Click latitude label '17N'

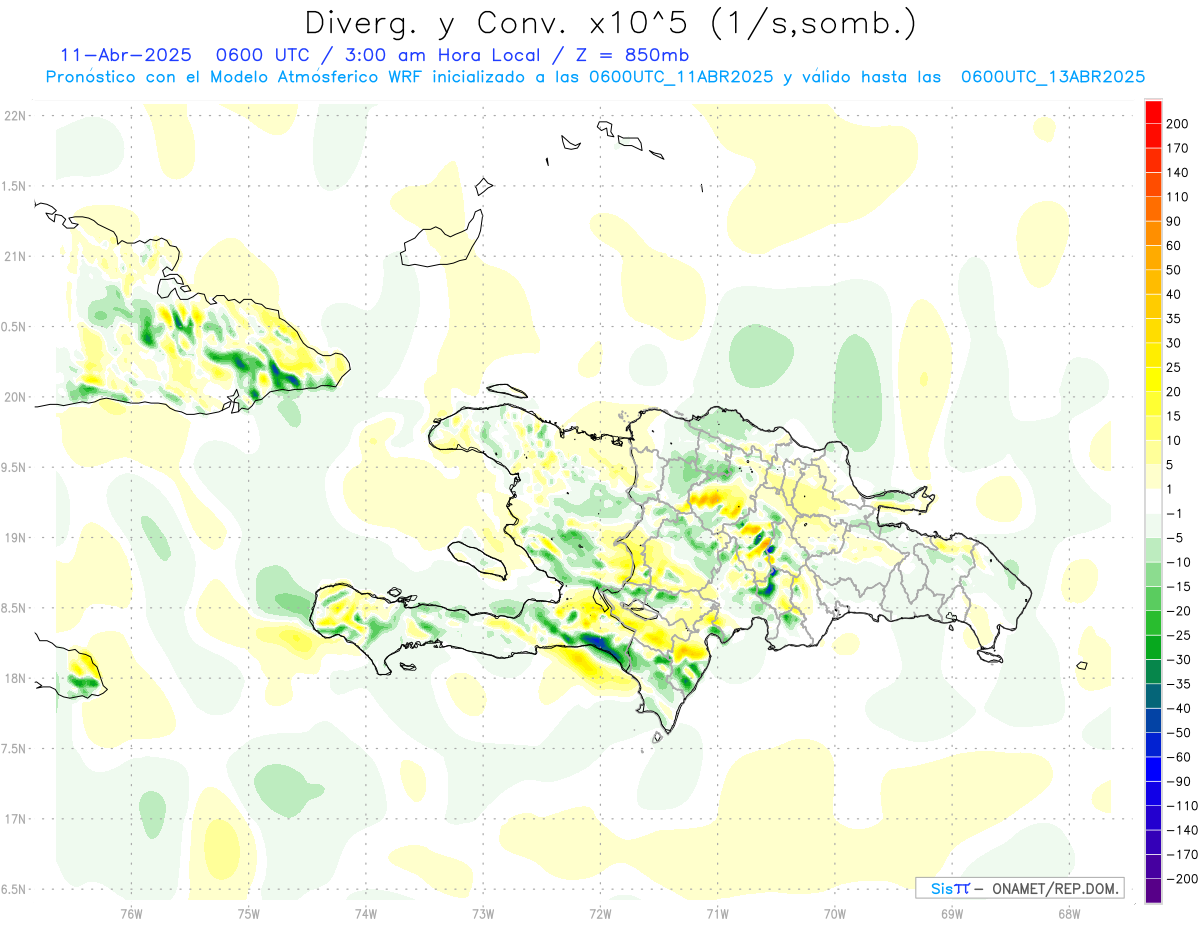(x=15, y=819)
